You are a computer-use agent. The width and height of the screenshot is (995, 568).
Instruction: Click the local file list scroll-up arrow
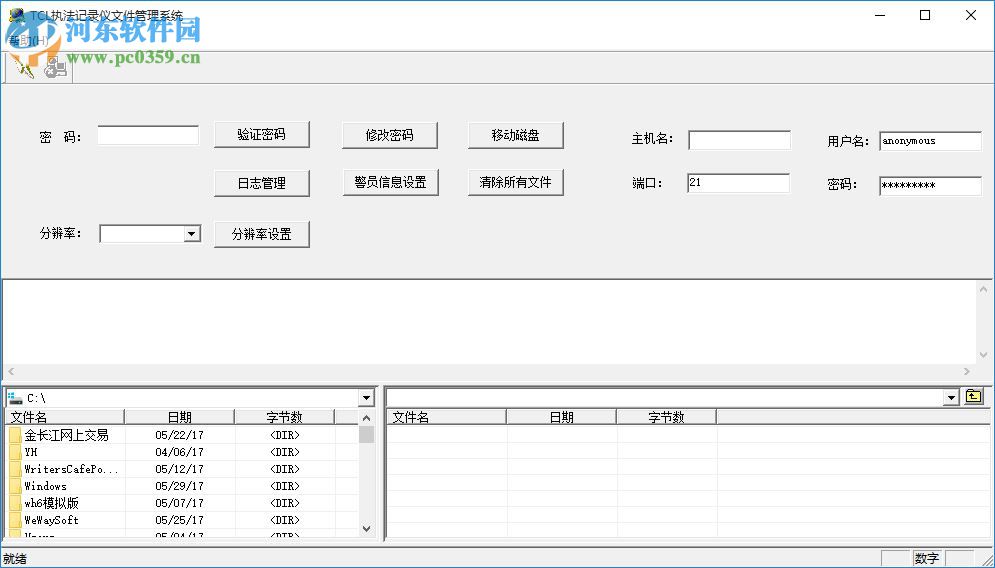366,418
